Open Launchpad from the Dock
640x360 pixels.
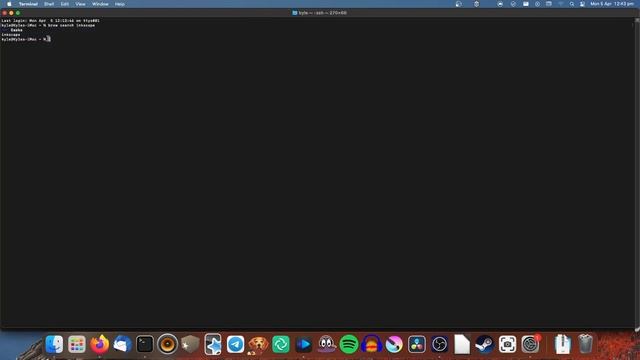tap(77, 344)
